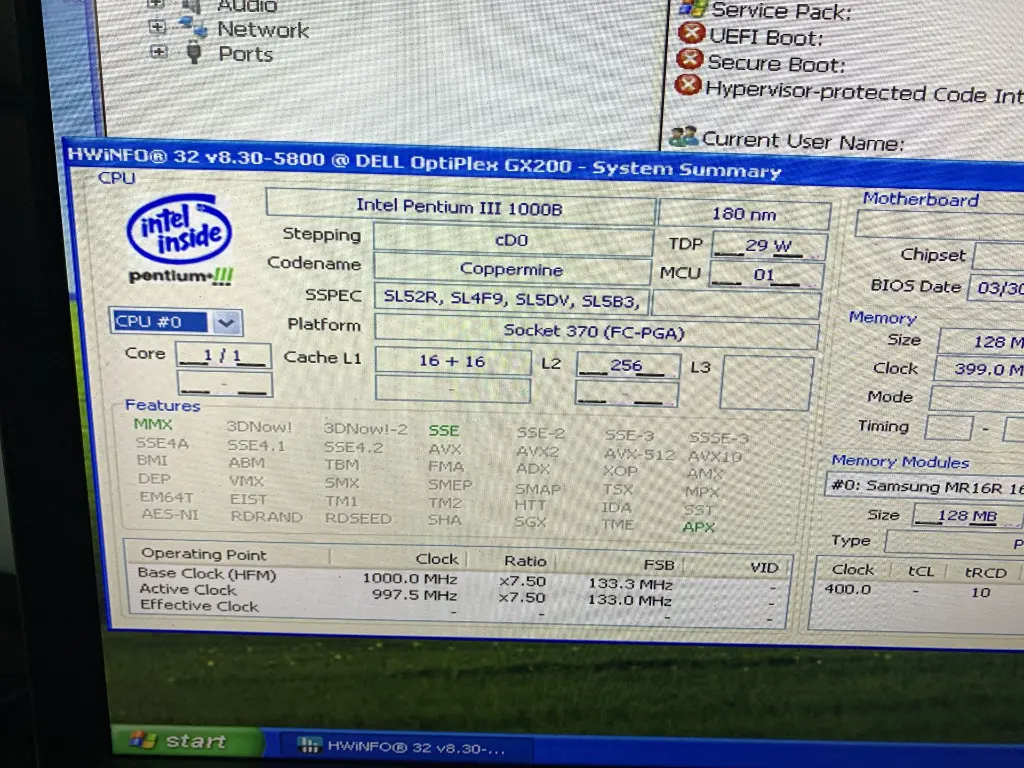Image resolution: width=1024 pixels, height=768 pixels.
Task: Expand the Network tree node
Action: pyautogui.click(x=157, y=27)
